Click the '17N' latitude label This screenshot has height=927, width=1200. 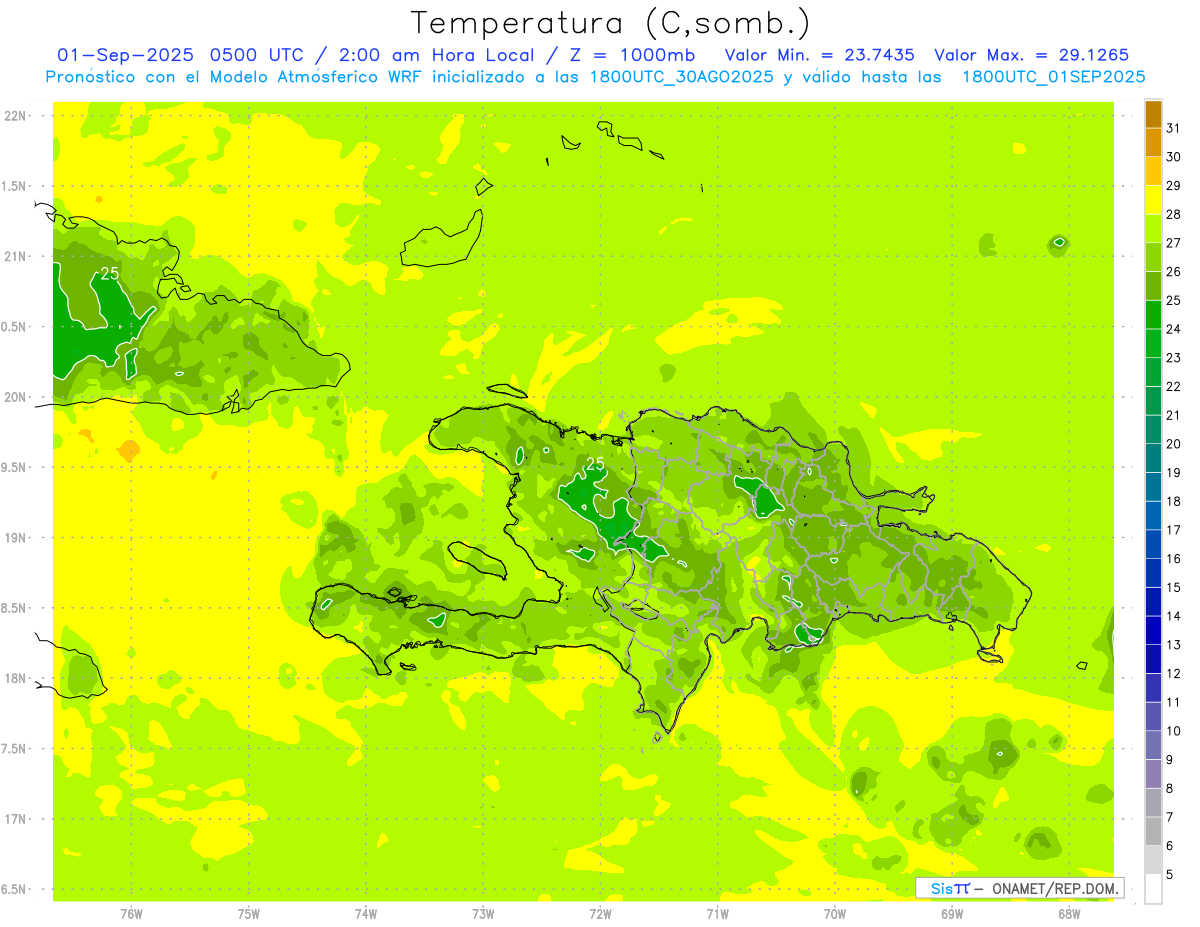(15, 819)
